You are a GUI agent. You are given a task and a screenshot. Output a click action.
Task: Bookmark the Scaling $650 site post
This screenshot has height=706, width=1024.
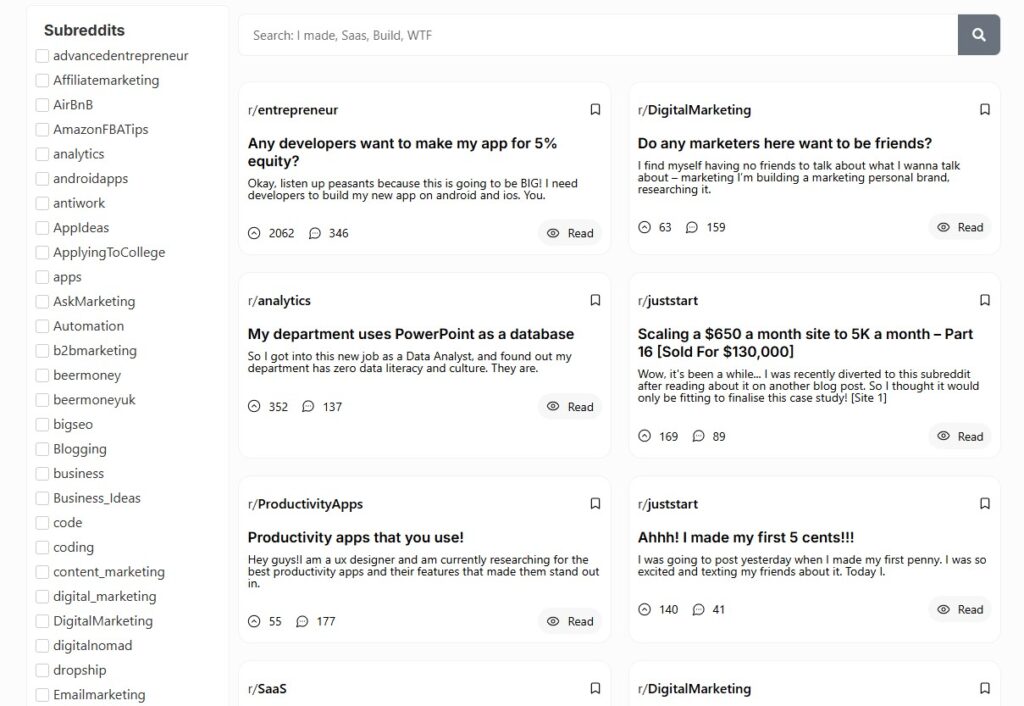(x=984, y=300)
